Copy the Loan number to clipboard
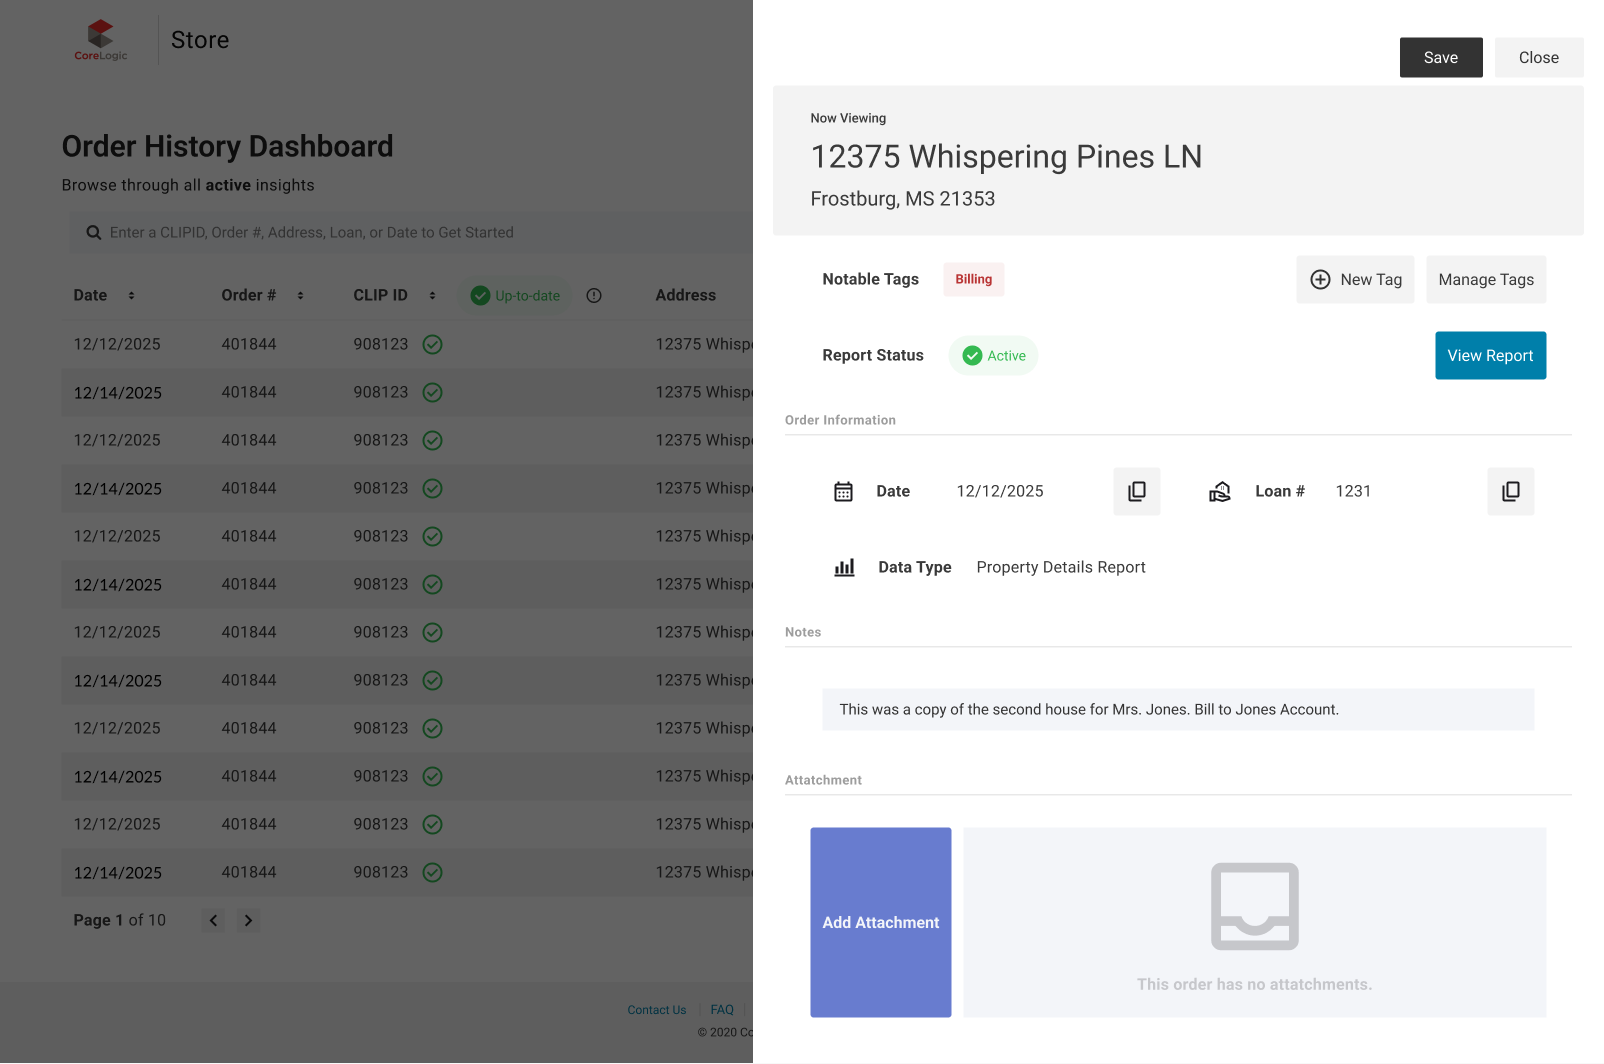This screenshot has height=1064, width=1604. pyautogui.click(x=1510, y=491)
